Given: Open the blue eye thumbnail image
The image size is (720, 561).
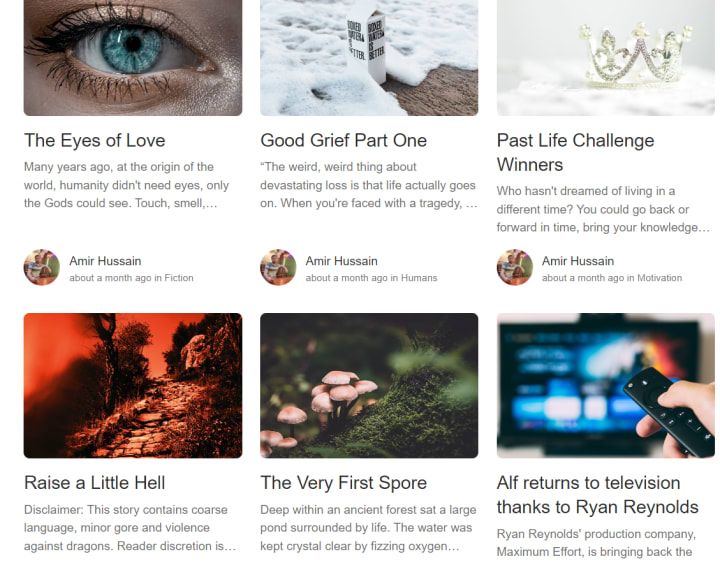Looking at the screenshot, I should point(133,57).
